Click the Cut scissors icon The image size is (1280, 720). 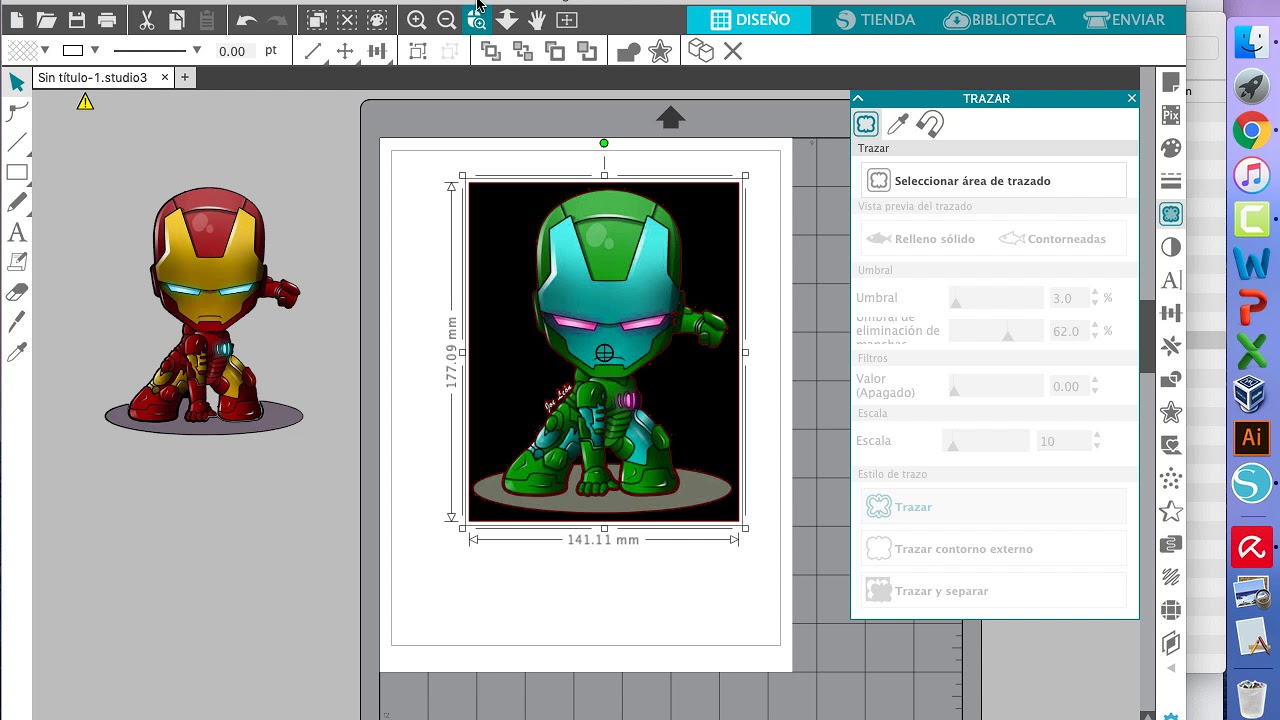[146, 20]
